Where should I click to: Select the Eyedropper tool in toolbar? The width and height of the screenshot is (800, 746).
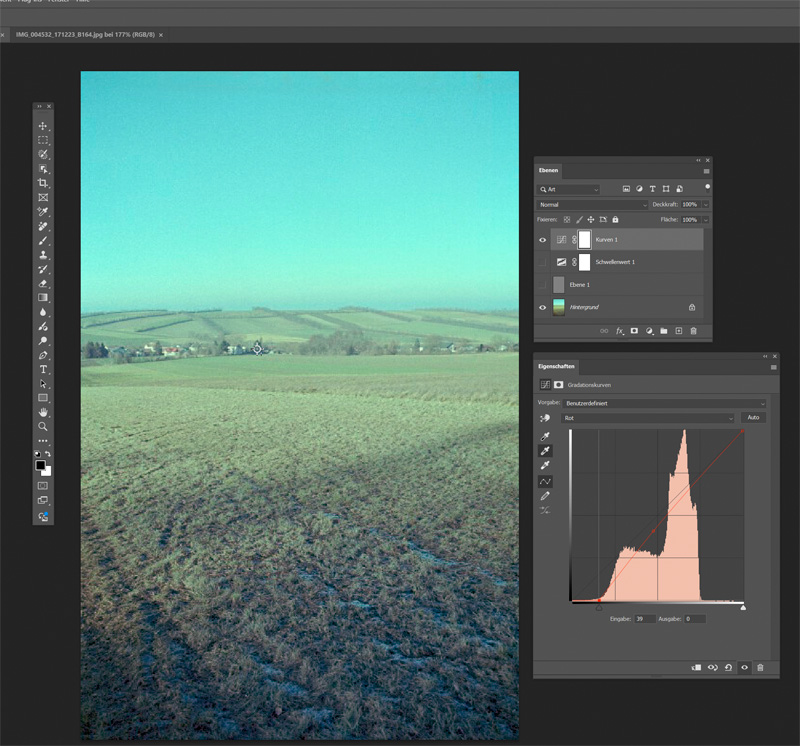click(x=43, y=211)
